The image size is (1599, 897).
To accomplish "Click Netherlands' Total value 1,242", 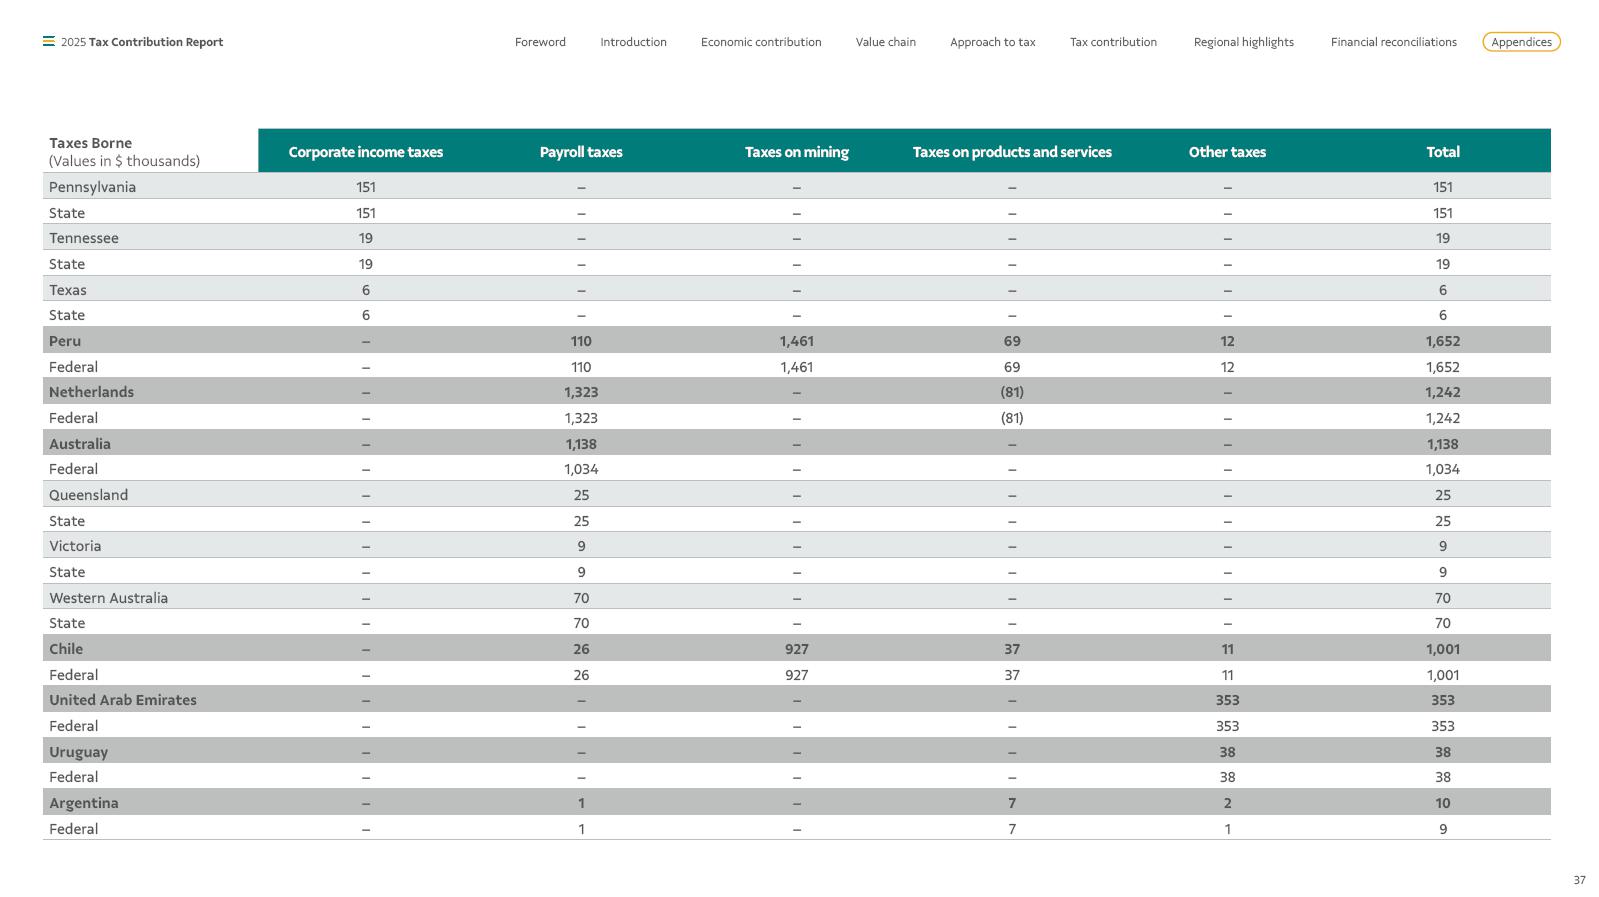I will [1442, 392].
